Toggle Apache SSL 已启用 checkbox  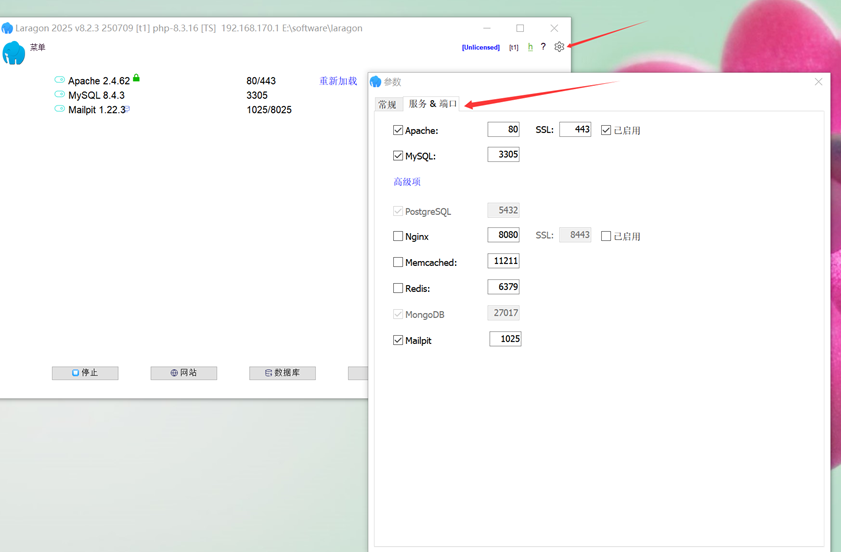click(606, 130)
